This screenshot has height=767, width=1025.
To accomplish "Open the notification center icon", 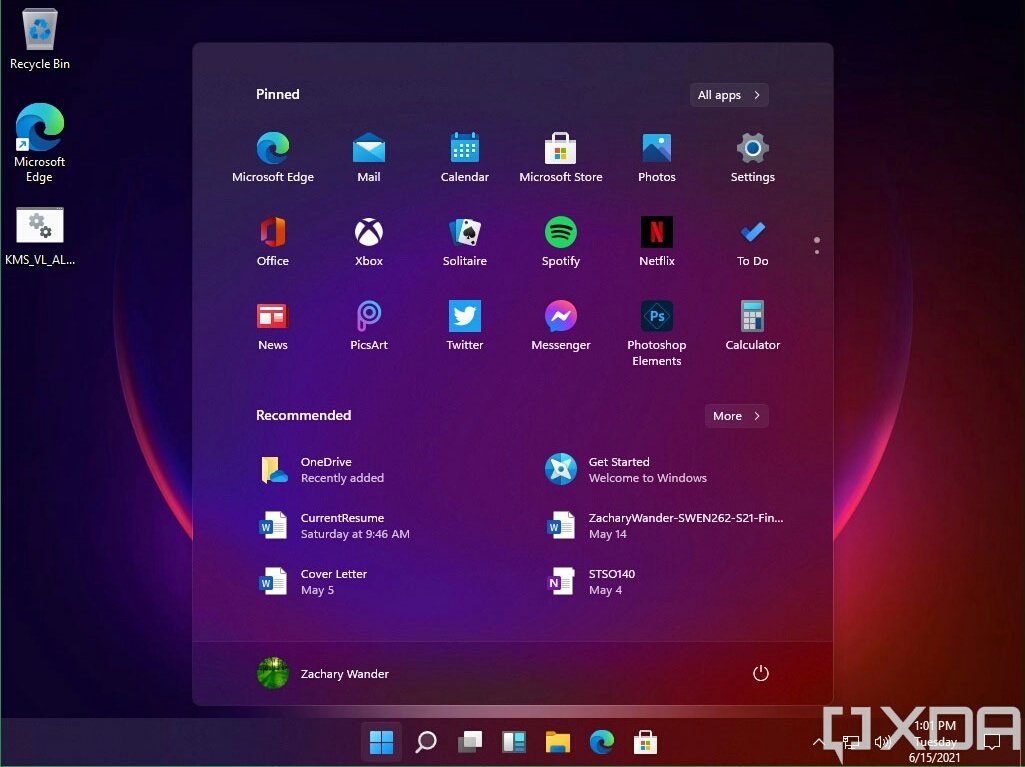I will [992, 742].
